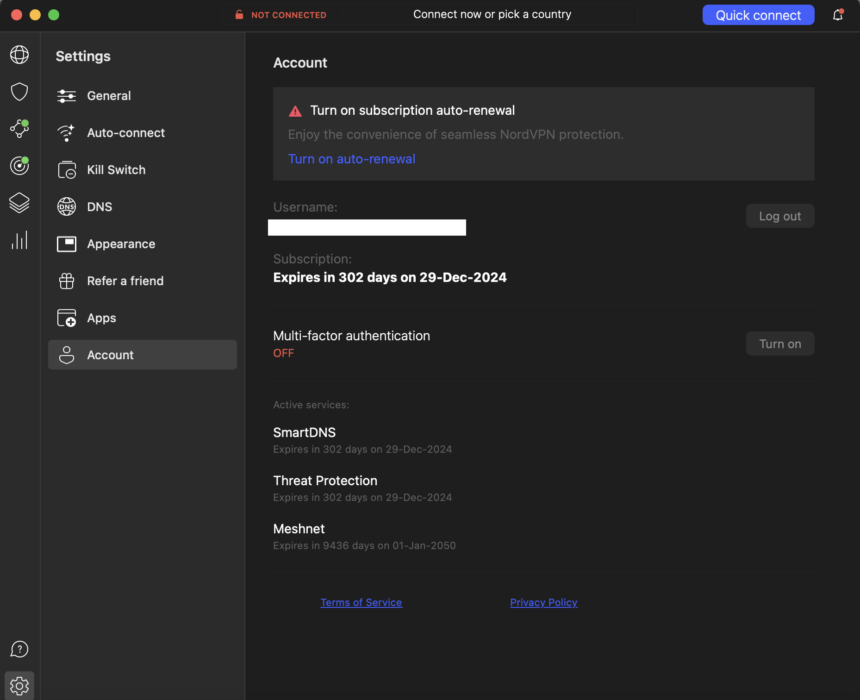The image size is (860, 700).
Task: Log out of the account
Action: 779,215
